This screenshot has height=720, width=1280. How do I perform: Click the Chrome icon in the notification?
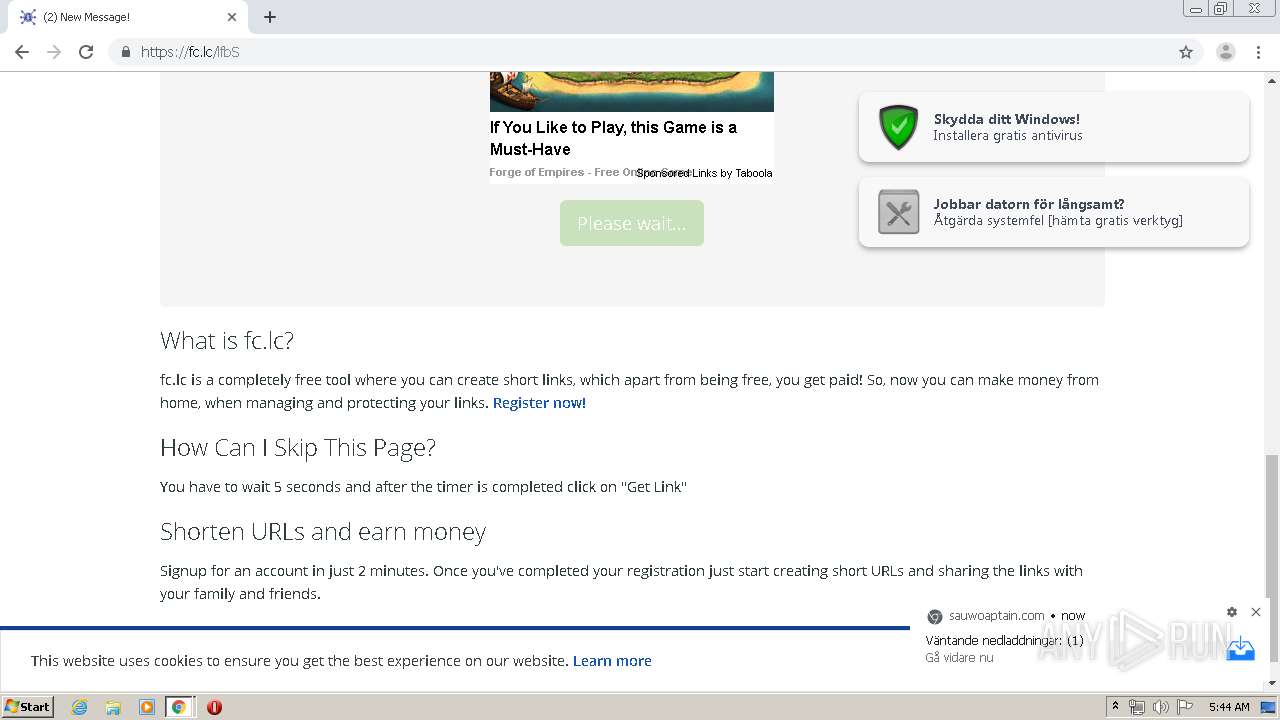[x=935, y=616]
